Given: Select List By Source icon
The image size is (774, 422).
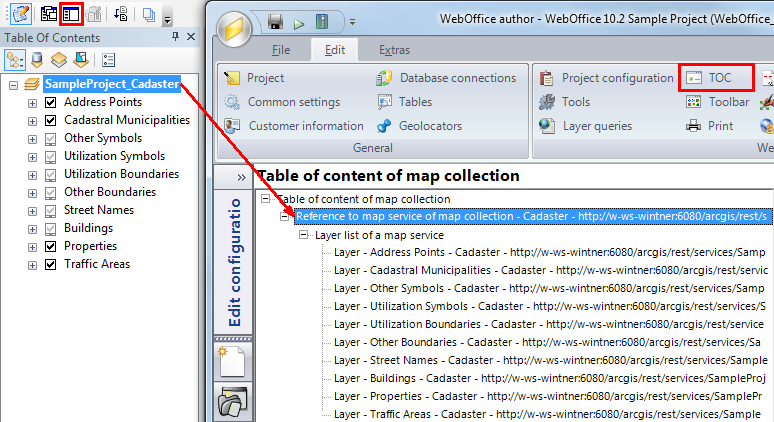Looking at the screenshot, I should 37,60.
